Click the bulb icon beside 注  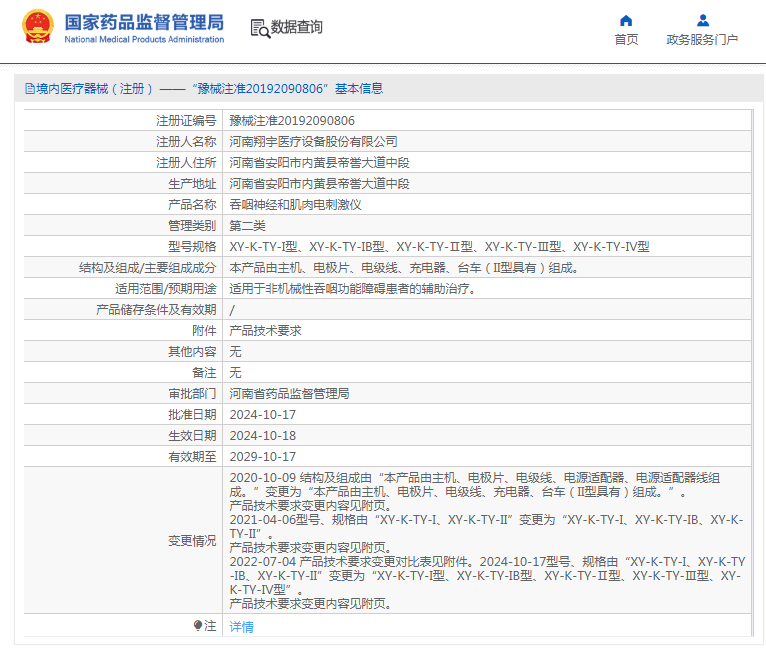tap(198, 626)
